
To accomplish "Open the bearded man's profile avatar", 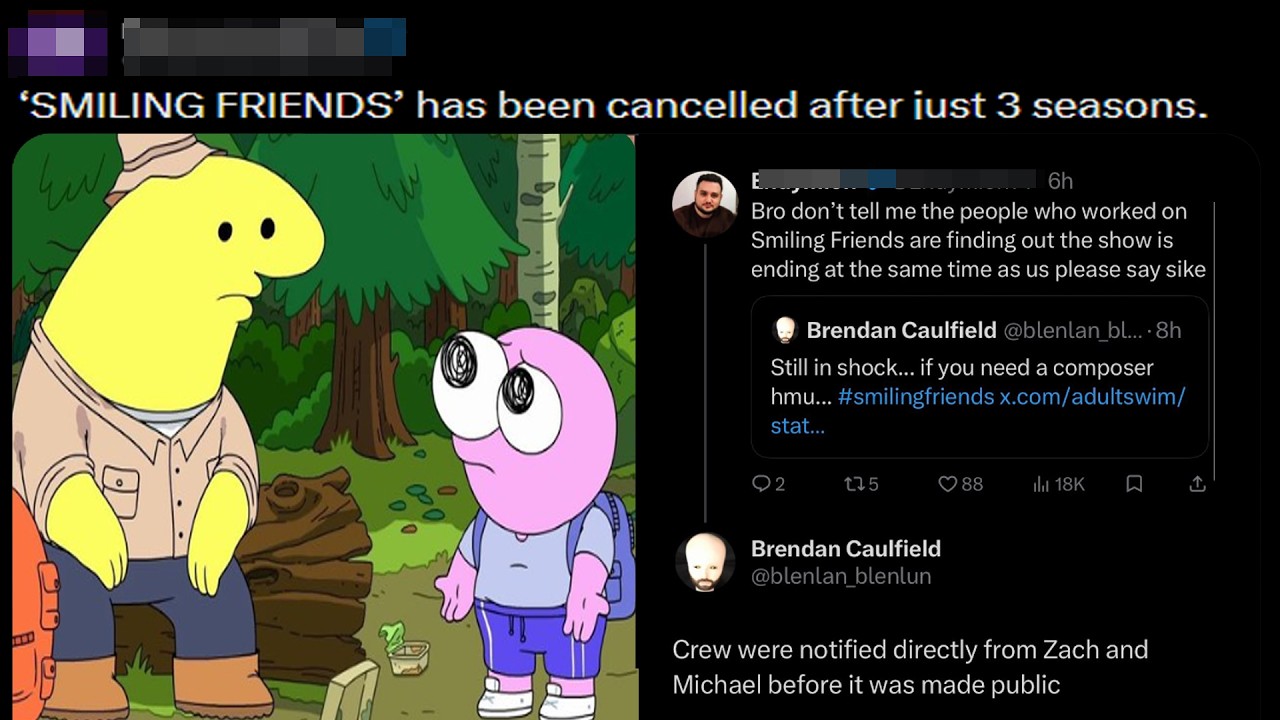I will pyautogui.click(x=705, y=204).
